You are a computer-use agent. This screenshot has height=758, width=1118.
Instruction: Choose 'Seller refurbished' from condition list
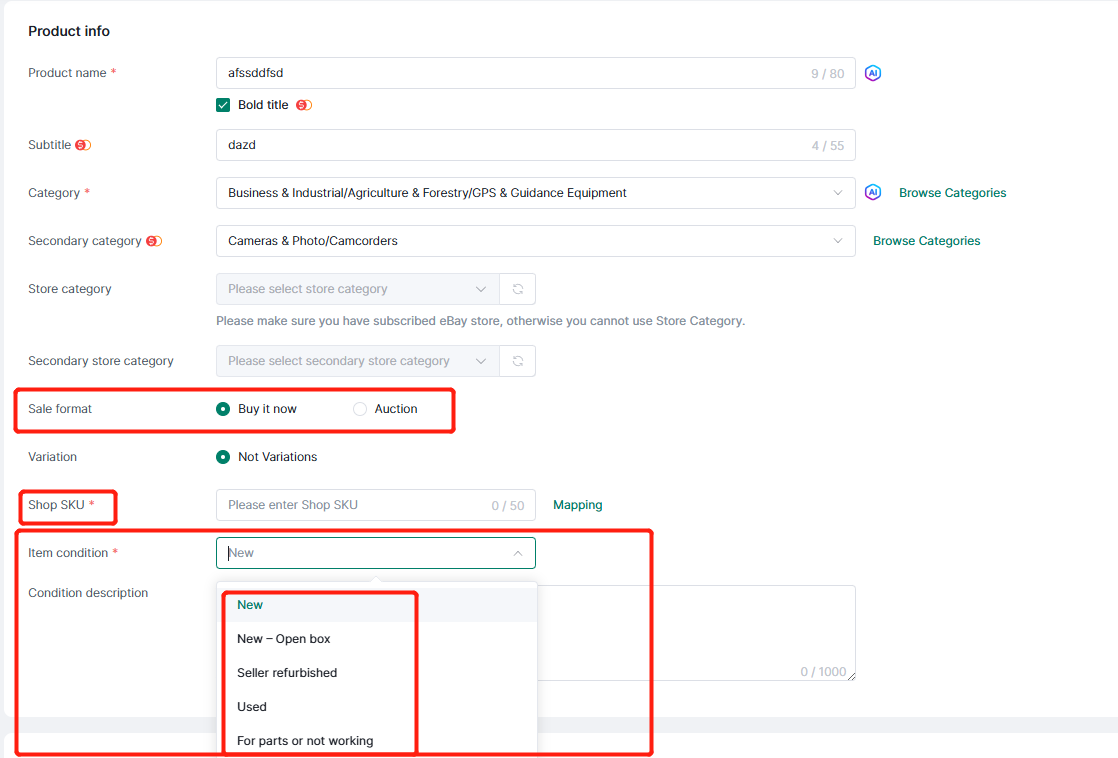[x=287, y=673]
